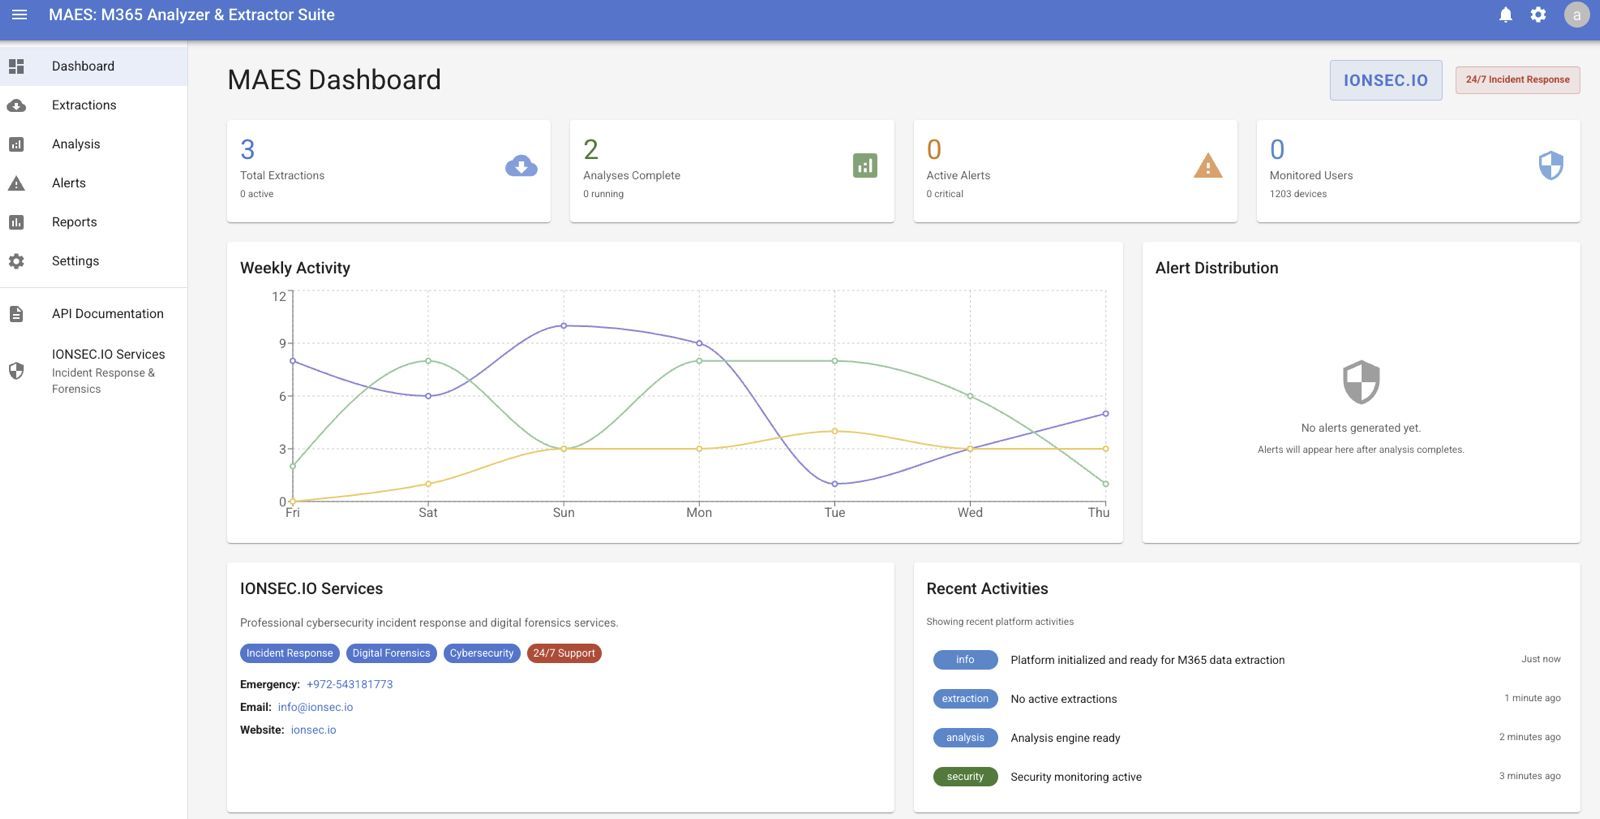The width and height of the screenshot is (1600, 819).
Task: Click the orange warning icon on Active Alerts
Action: pyautogui.click(x=1208, y=166)
